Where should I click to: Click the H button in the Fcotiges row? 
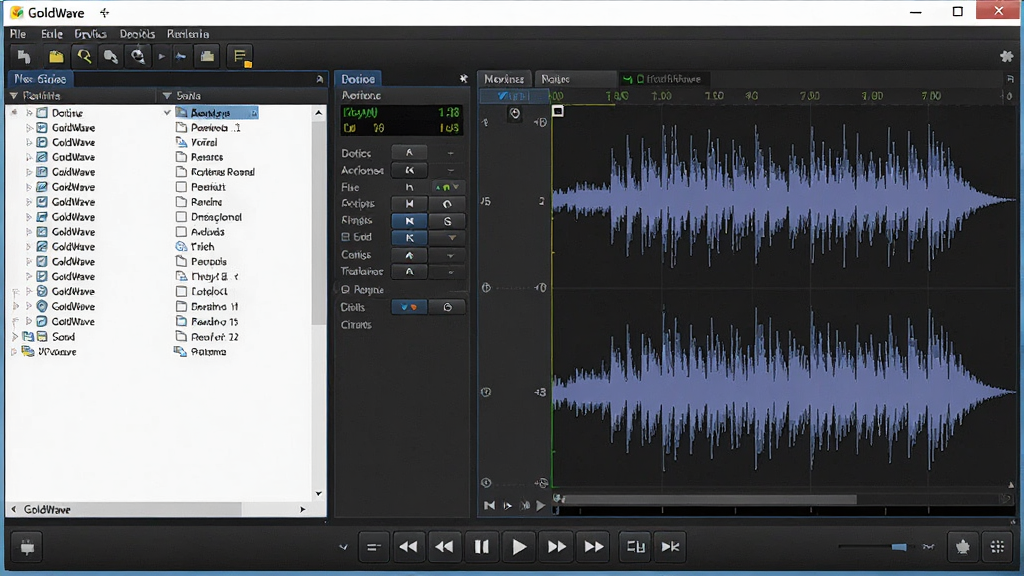click(x=409, y=204)
